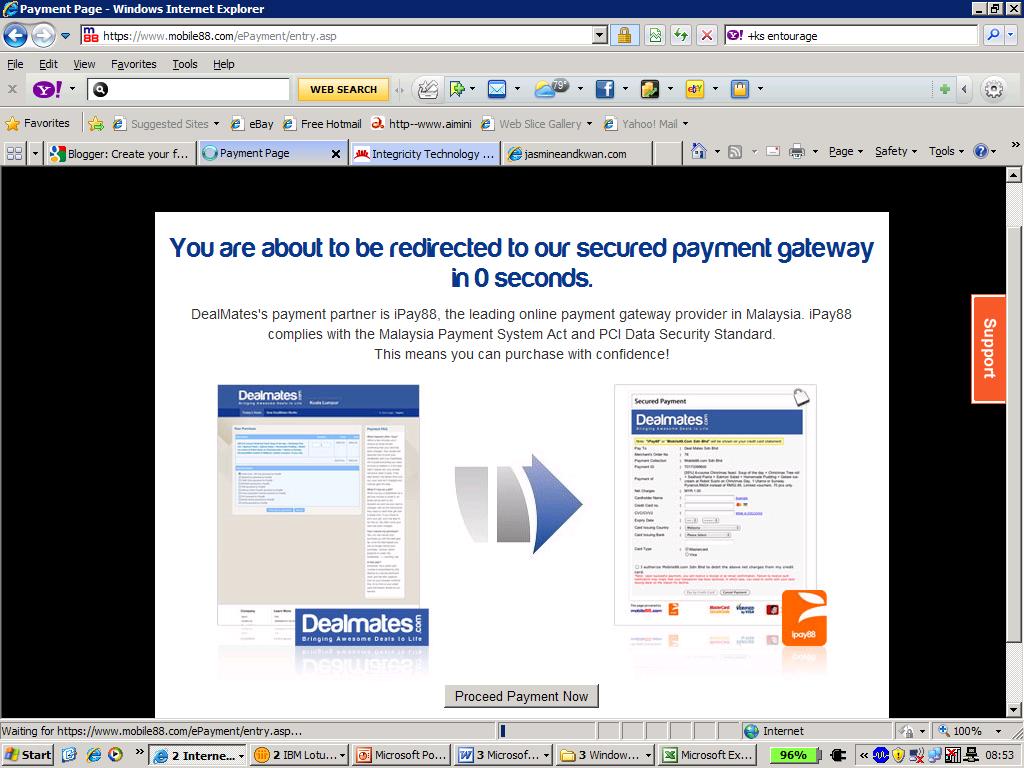Viewport: 1024px width, 768px height.
Task: Click the zoom level 100% control
Action: [970, 731]
